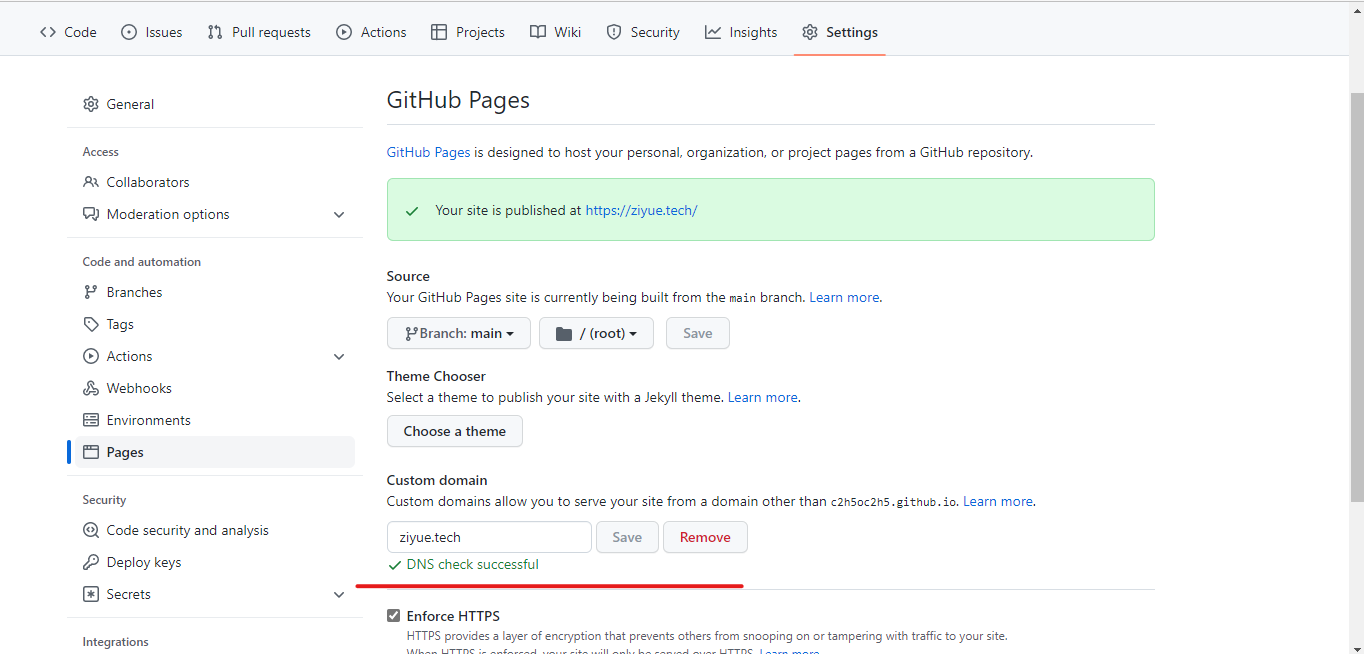Click the Choose a theme button

[455, 431]
